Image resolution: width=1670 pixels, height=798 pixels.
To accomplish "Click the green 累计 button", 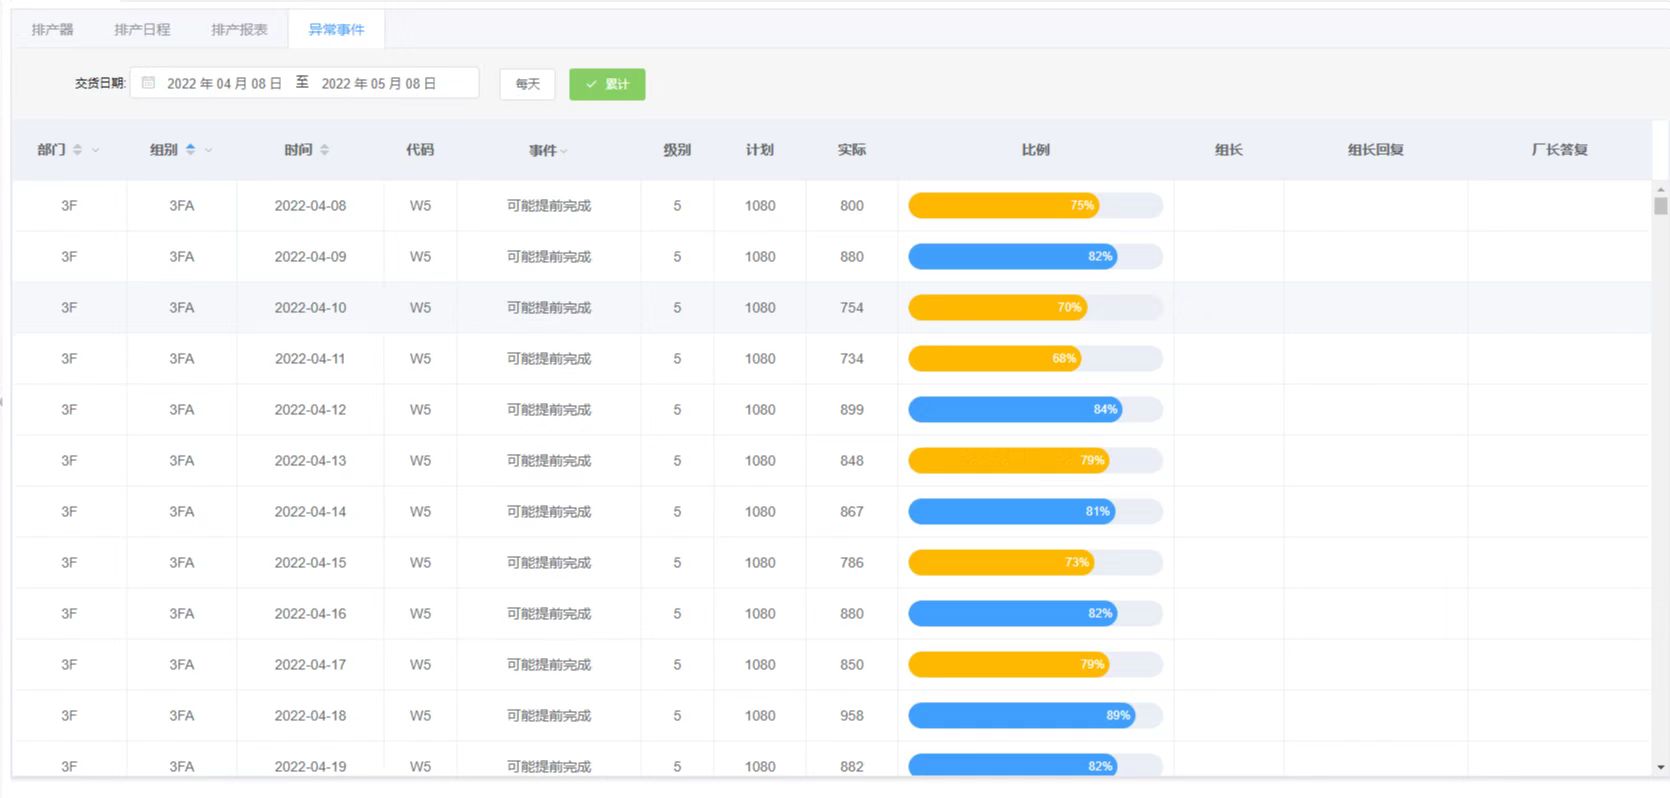I will [607, 84].
